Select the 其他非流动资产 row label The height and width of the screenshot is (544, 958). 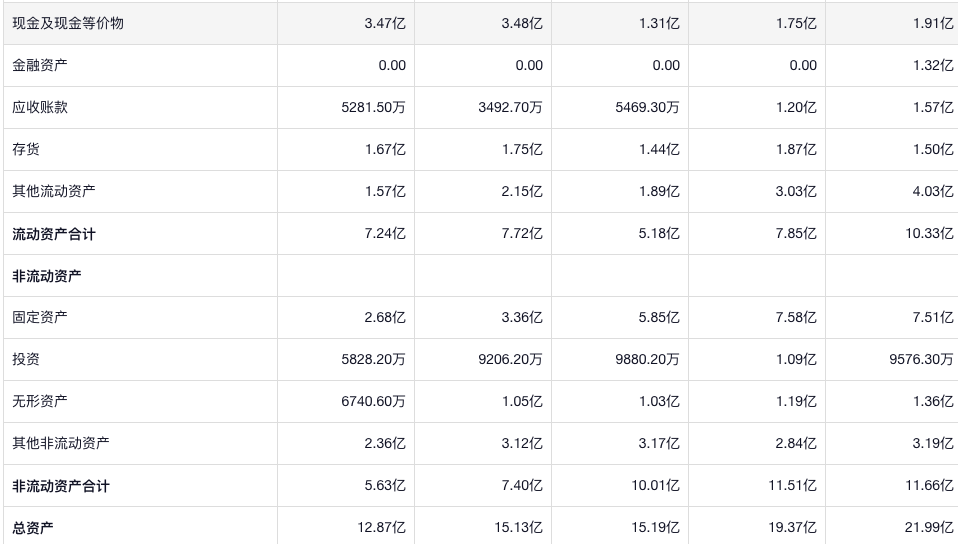[x=61, y=443]
